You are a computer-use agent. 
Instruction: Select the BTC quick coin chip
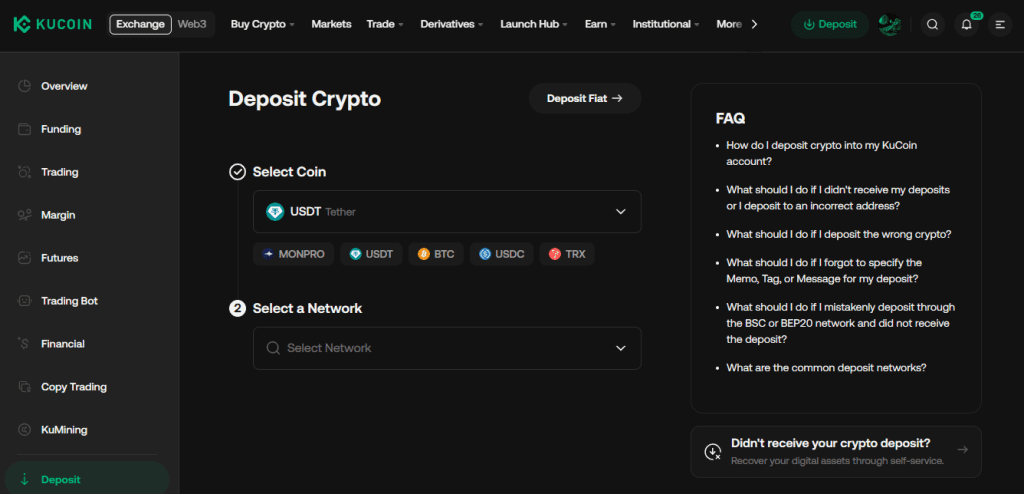pos(436,254)
